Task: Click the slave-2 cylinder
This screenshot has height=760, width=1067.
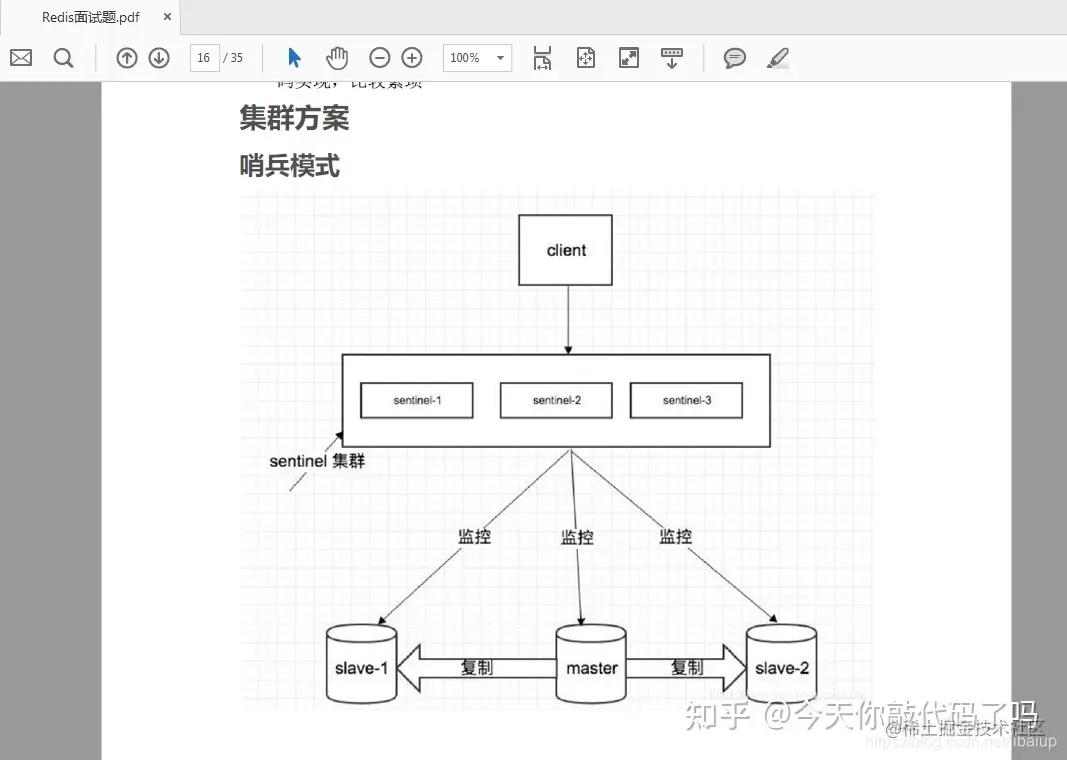Action: coord(781,664)
